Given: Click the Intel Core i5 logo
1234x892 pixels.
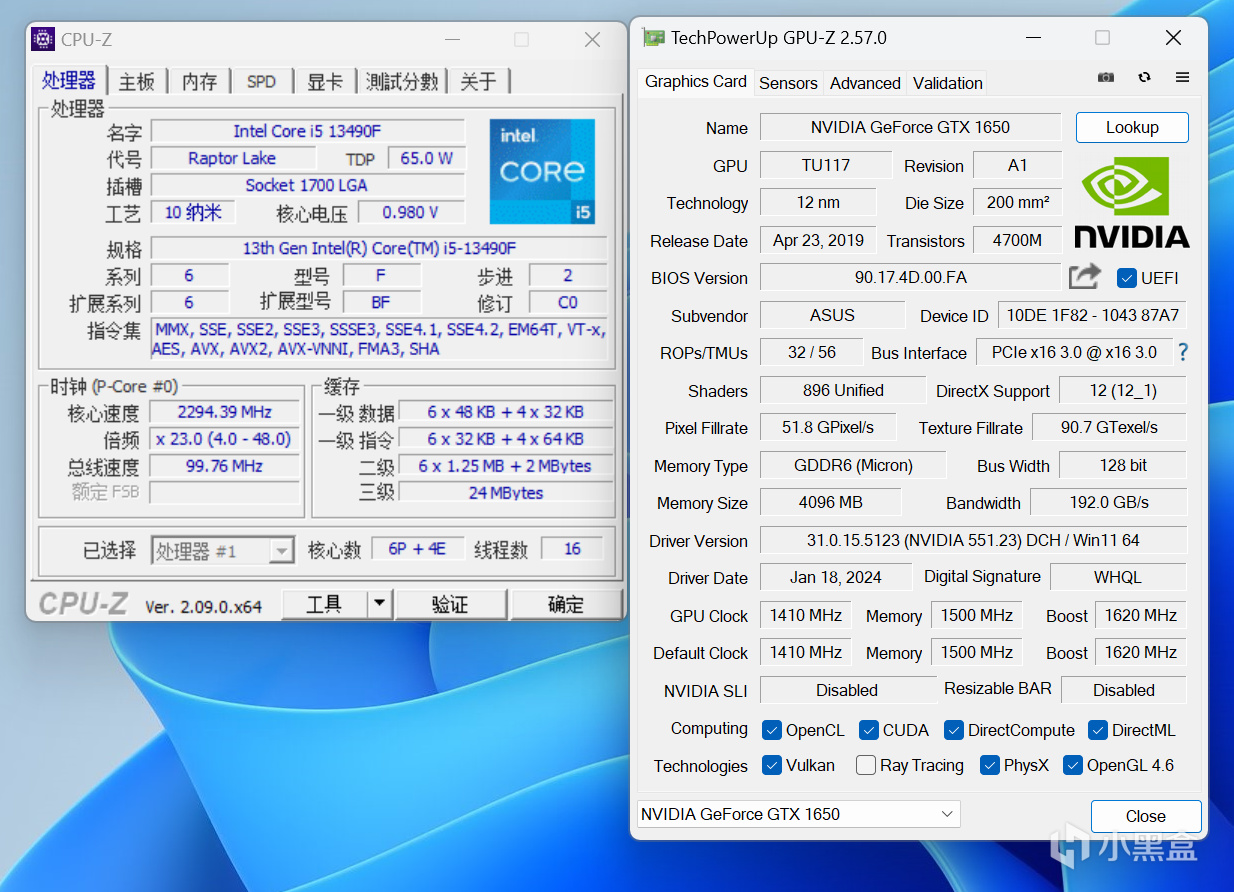Looking at the screenshot, I should coord(542,172).
